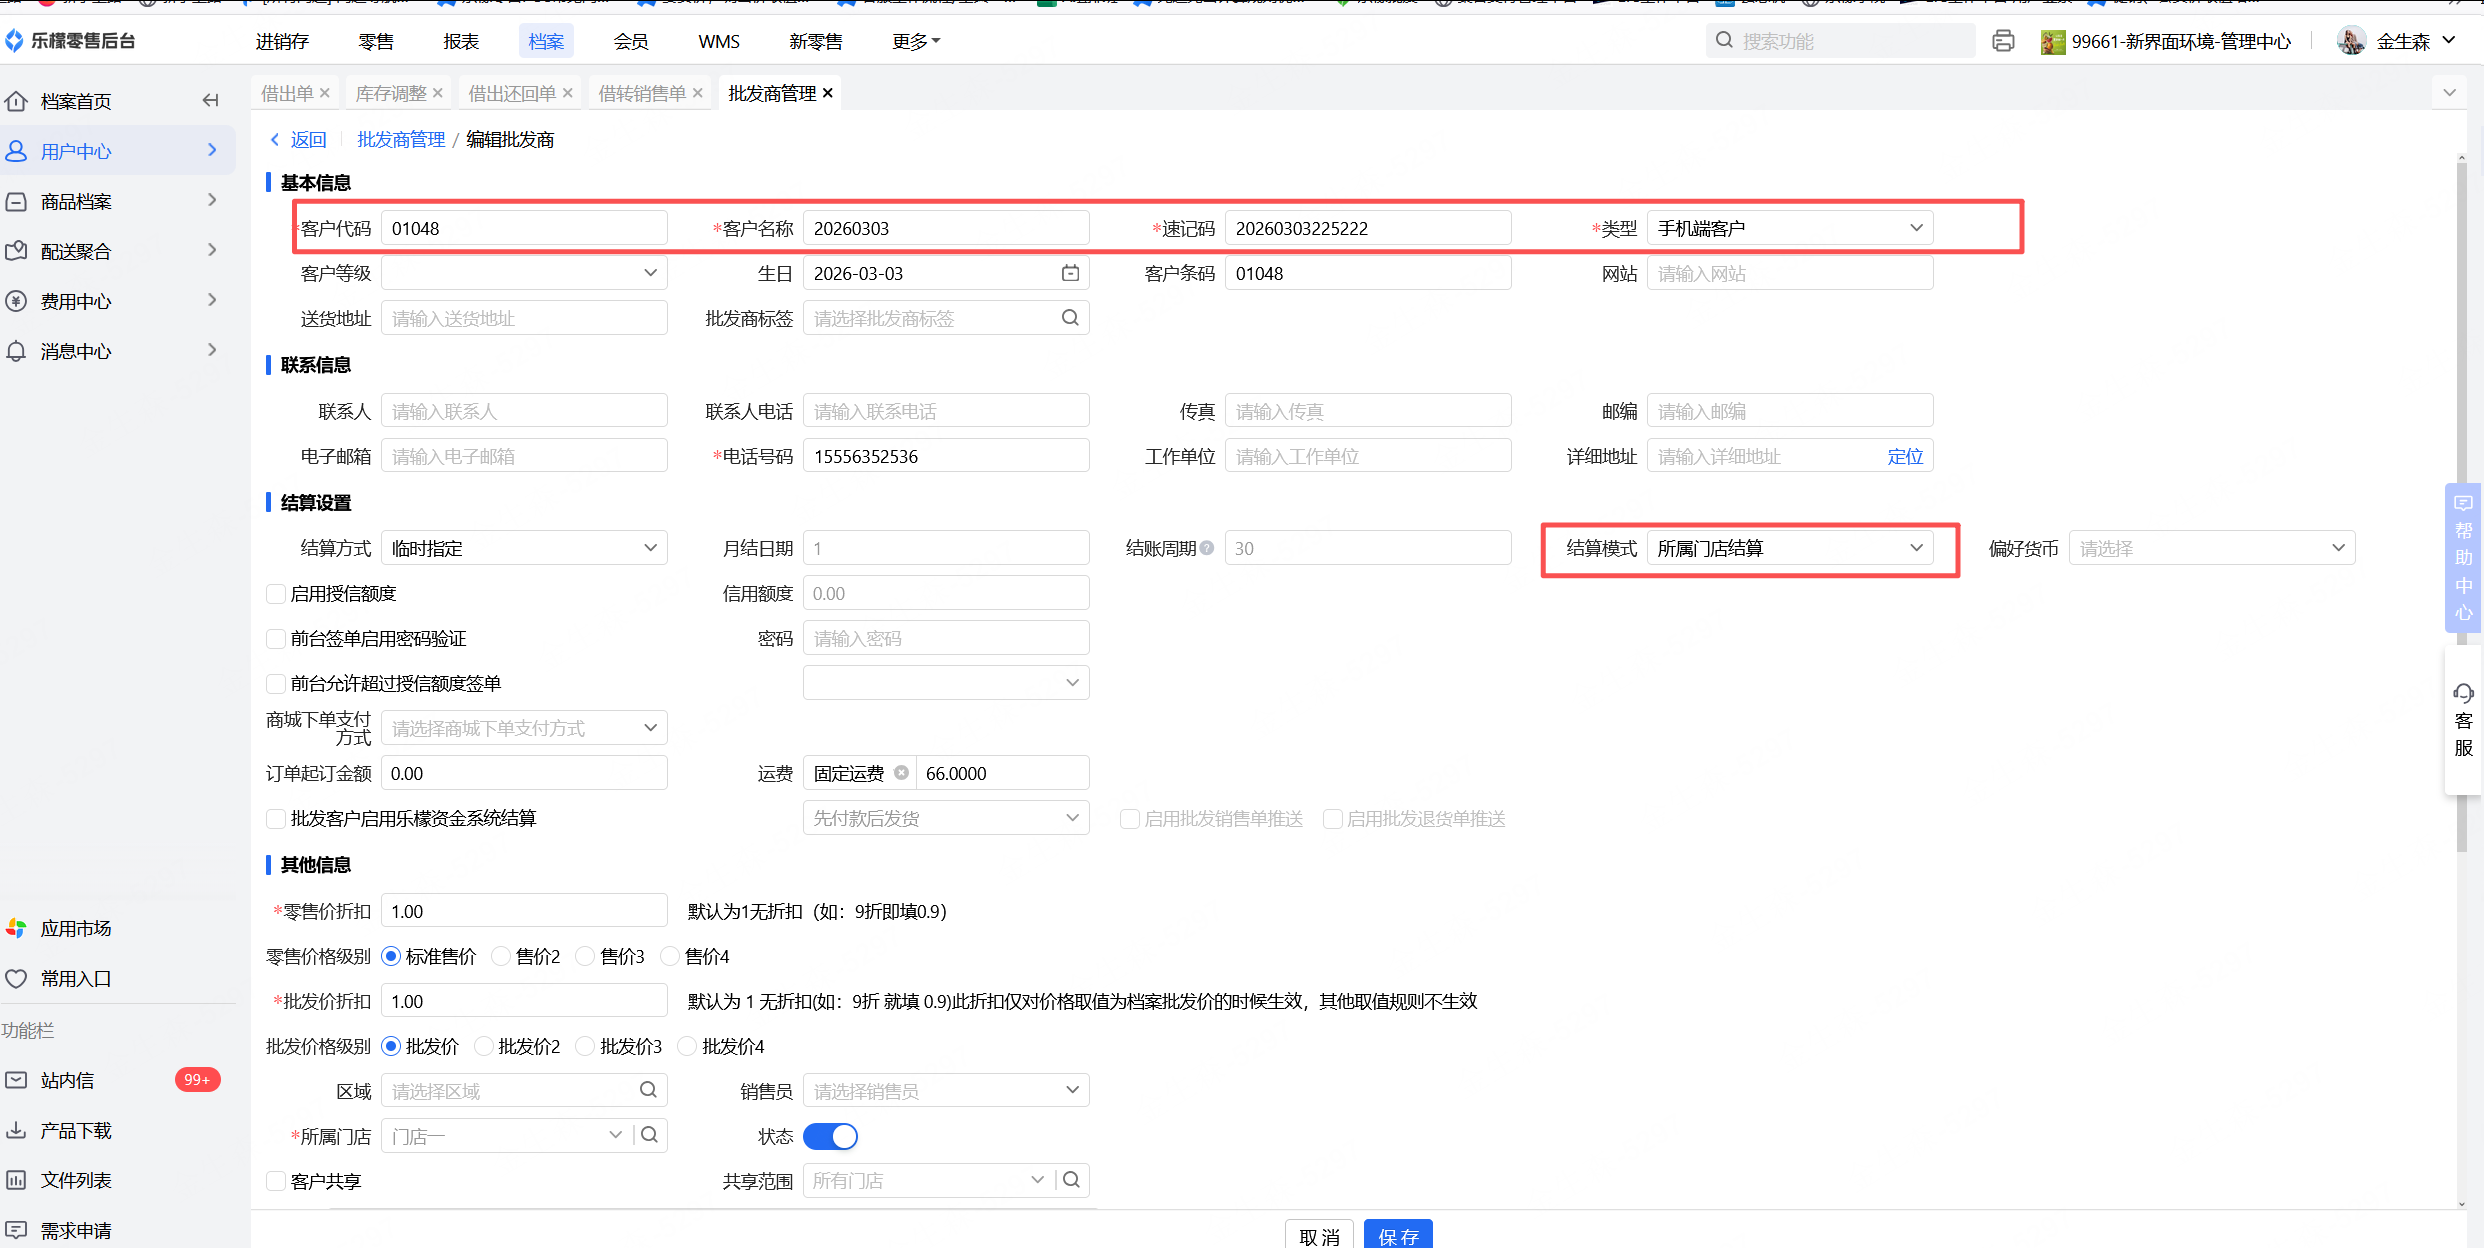Viewport: 2484px width, 1248px height.
Task: Toggle the 状态 switch off
Action: click(x=830, y=1136)
